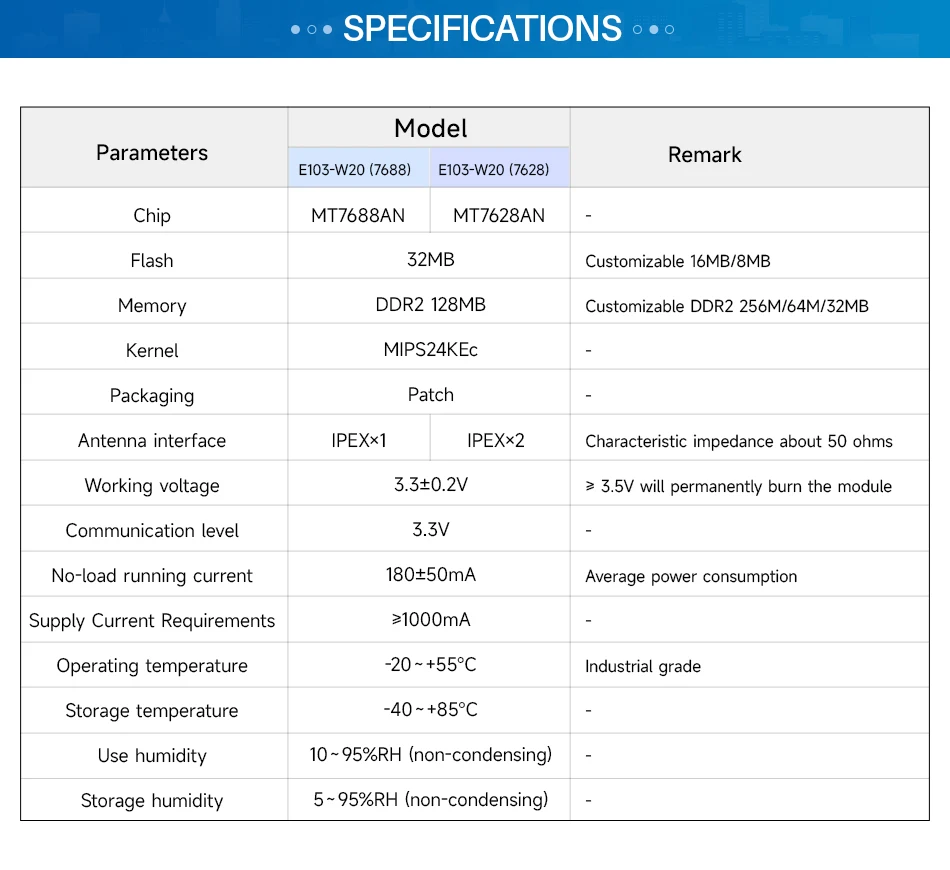Image resolution: width=950 pixels, height=870 pixels.
Task: Click the MT7688AN chip cell
Action: [358, 215]
